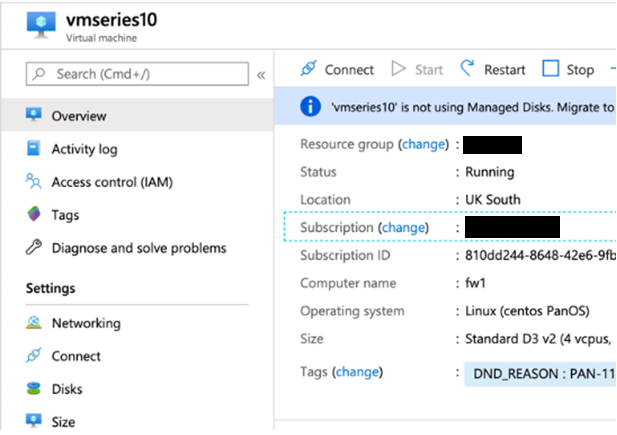Viewport: 617px width, 435px height.
Task: Click the Overview monitor icon in sidebar
Action: (34, 116)
